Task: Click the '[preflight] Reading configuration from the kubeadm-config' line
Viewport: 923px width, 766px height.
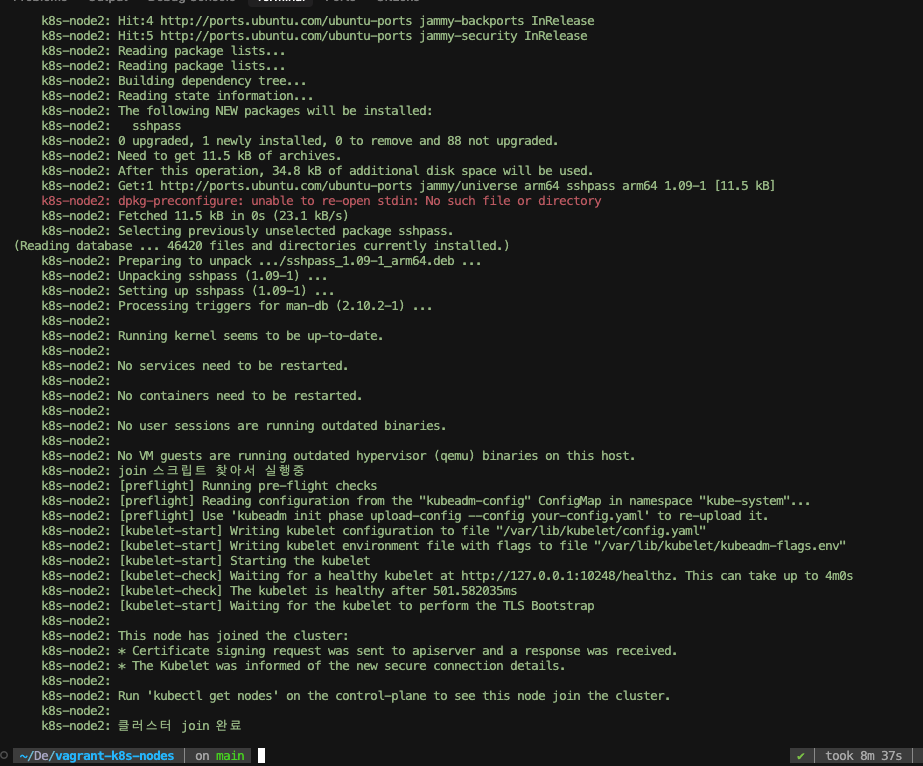Action: (426, 501)
